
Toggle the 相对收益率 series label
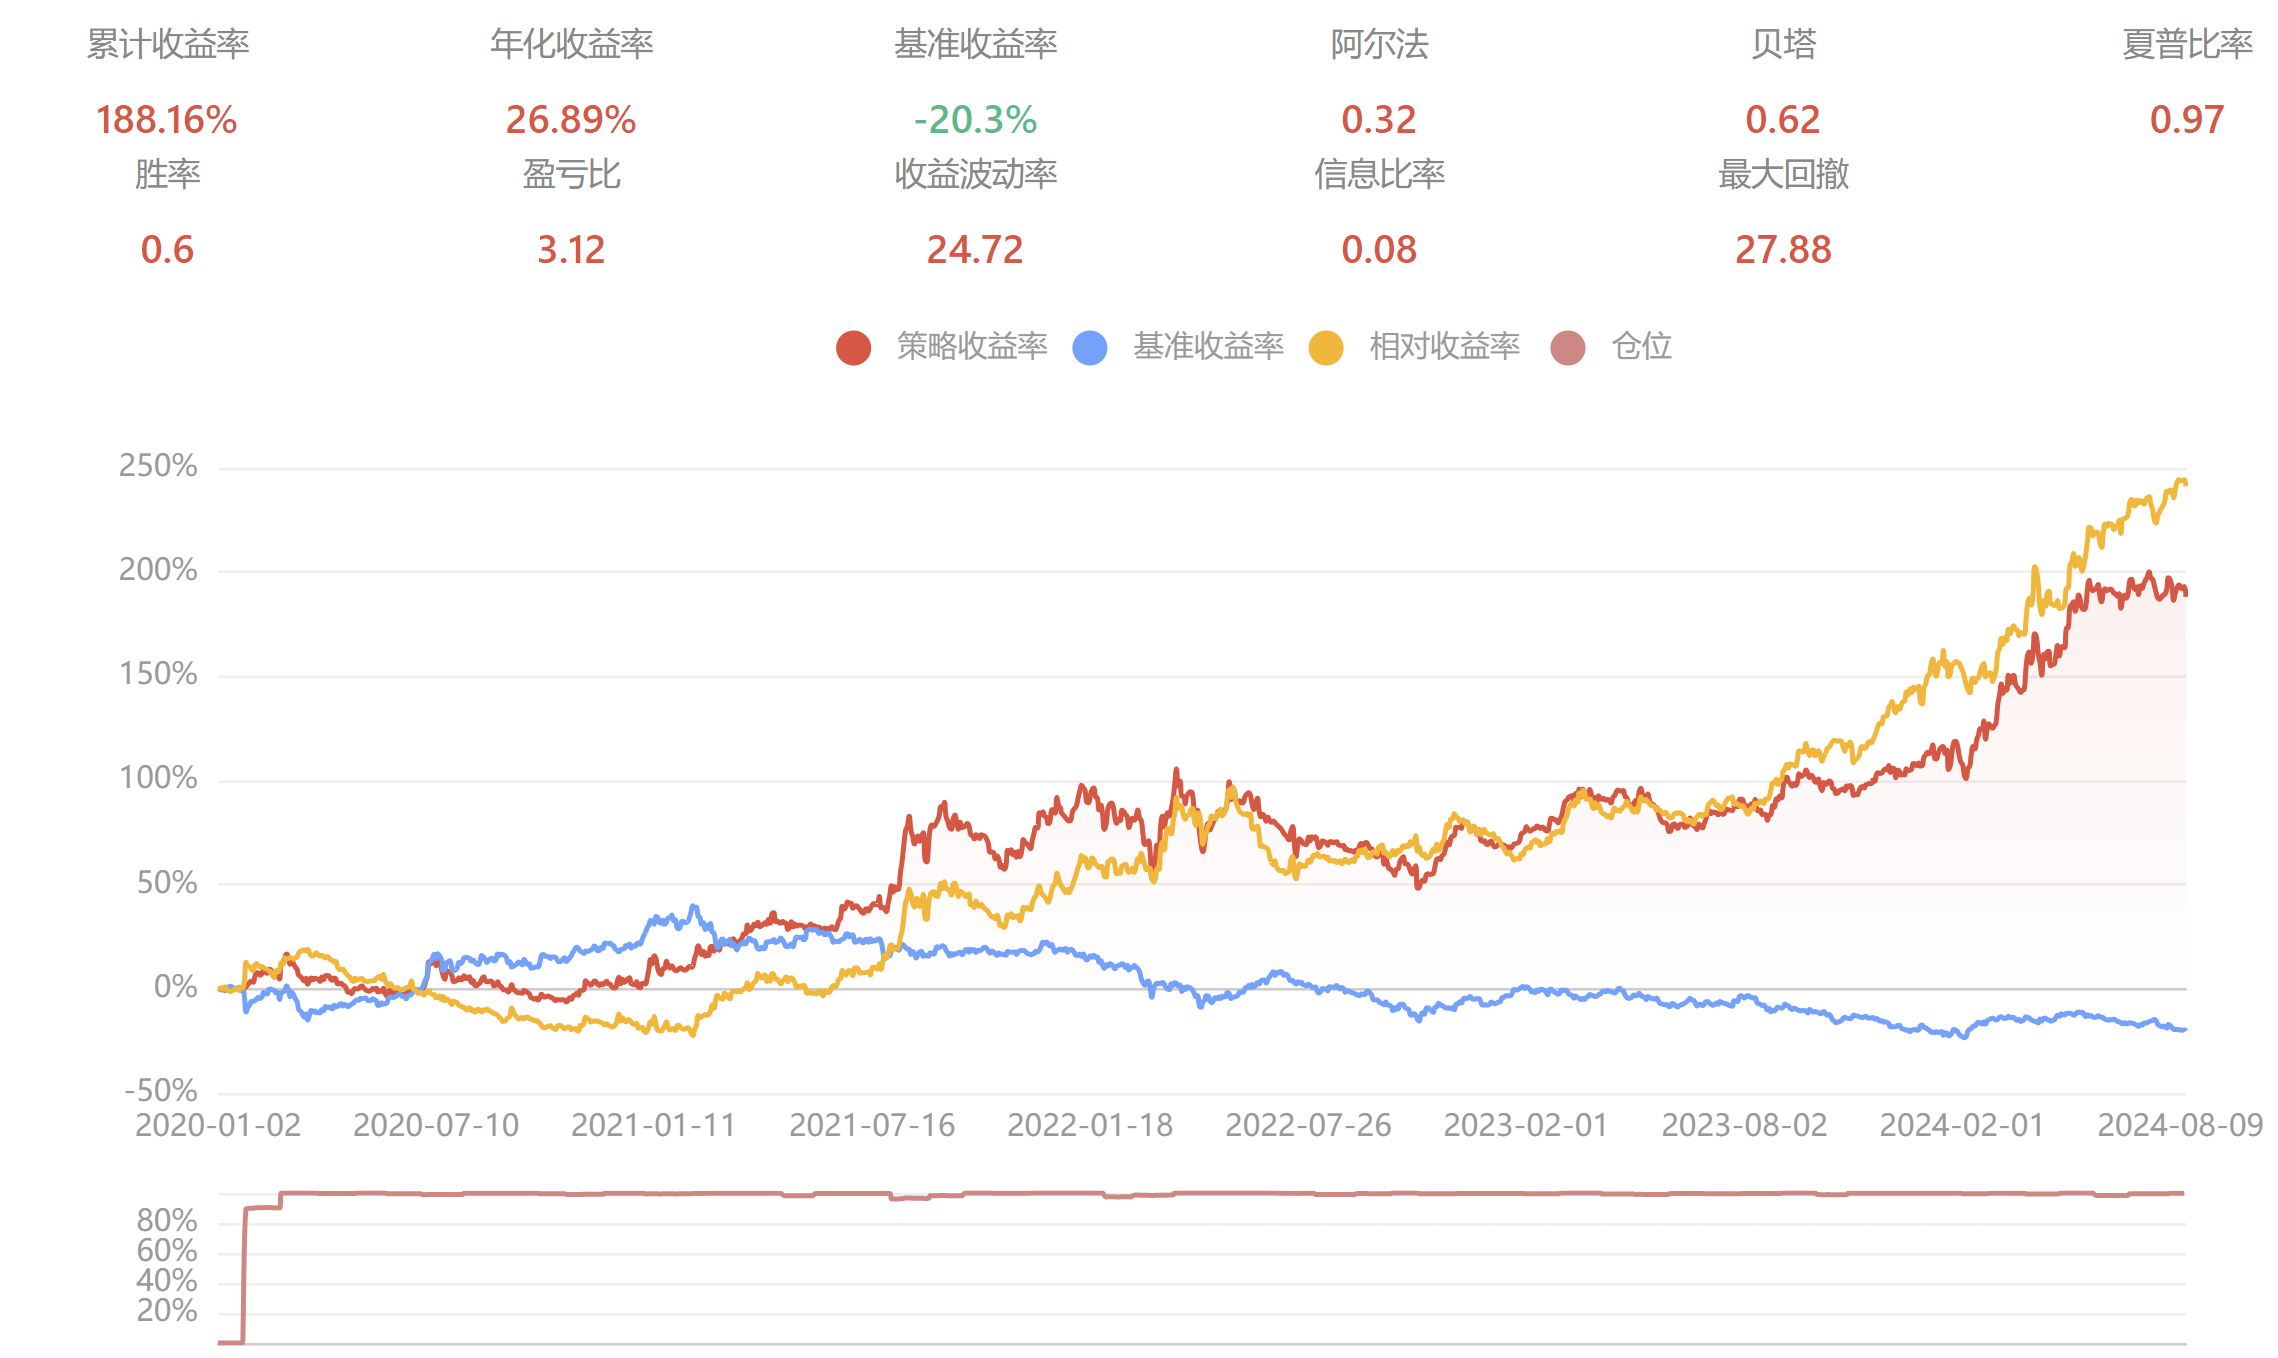pyautogui.click(x=1443, y=346)
